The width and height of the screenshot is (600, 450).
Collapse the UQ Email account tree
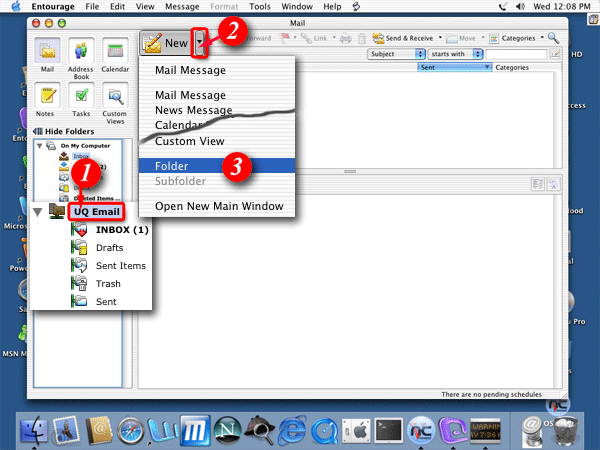click(39, 212)
